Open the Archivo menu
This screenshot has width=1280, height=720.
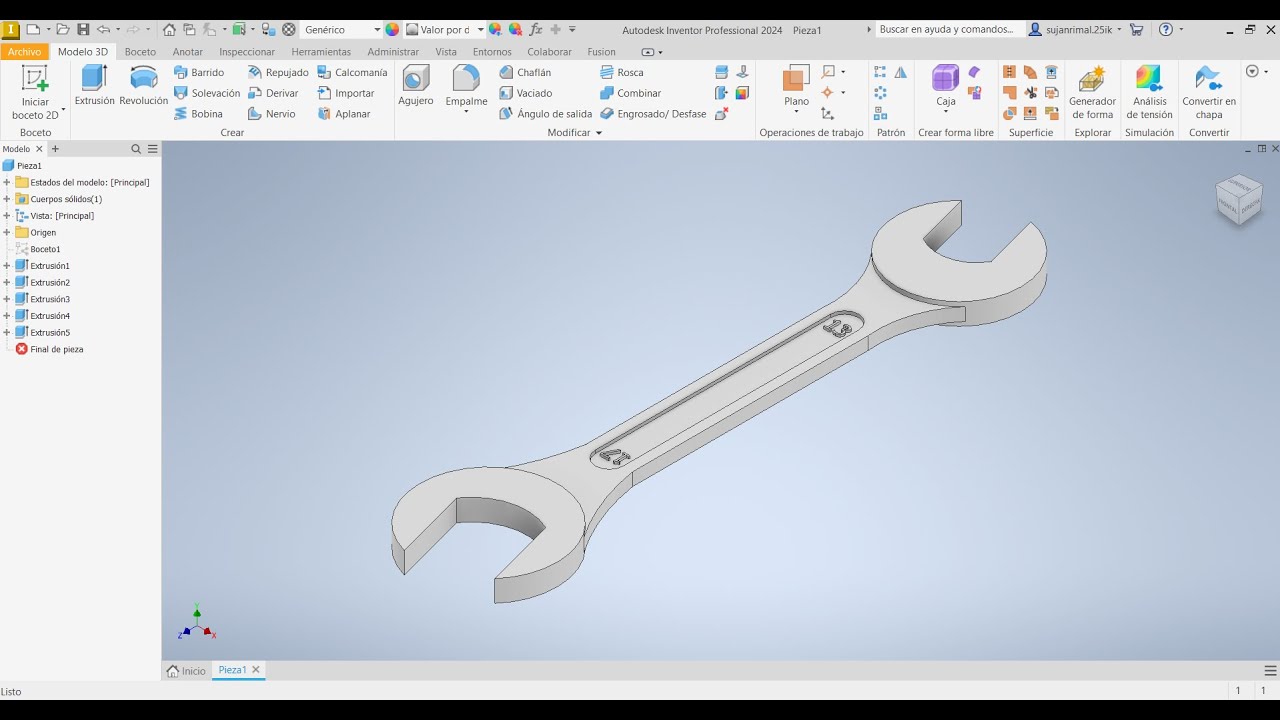coord(25,52)
